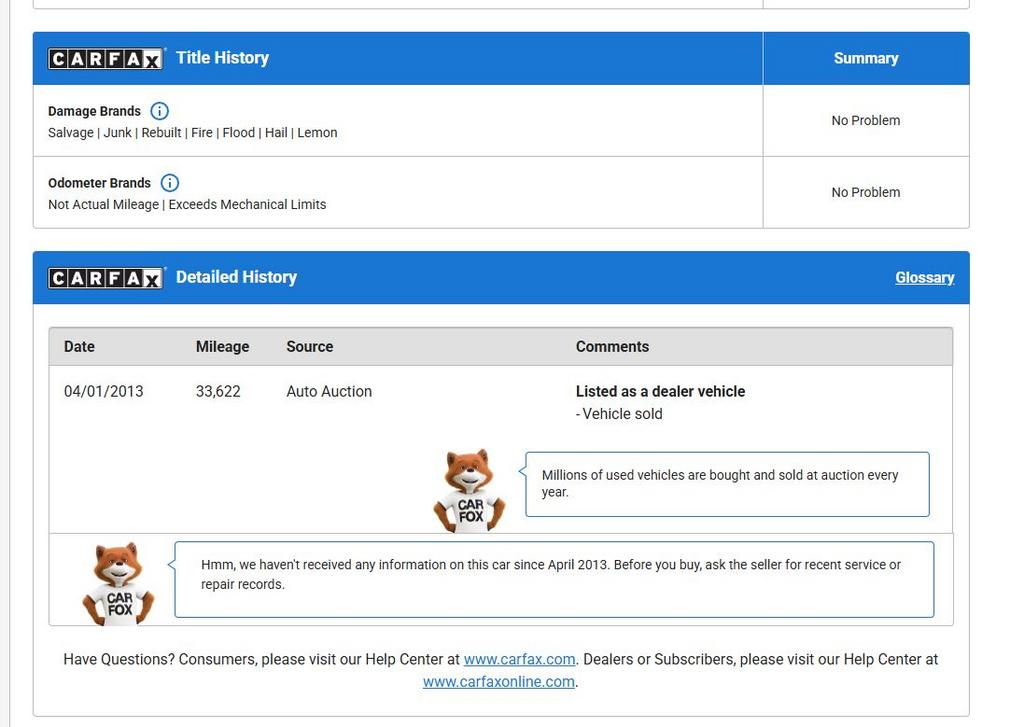Click the Detailed History heading text
1024x727 pixels.
[236, 277]
